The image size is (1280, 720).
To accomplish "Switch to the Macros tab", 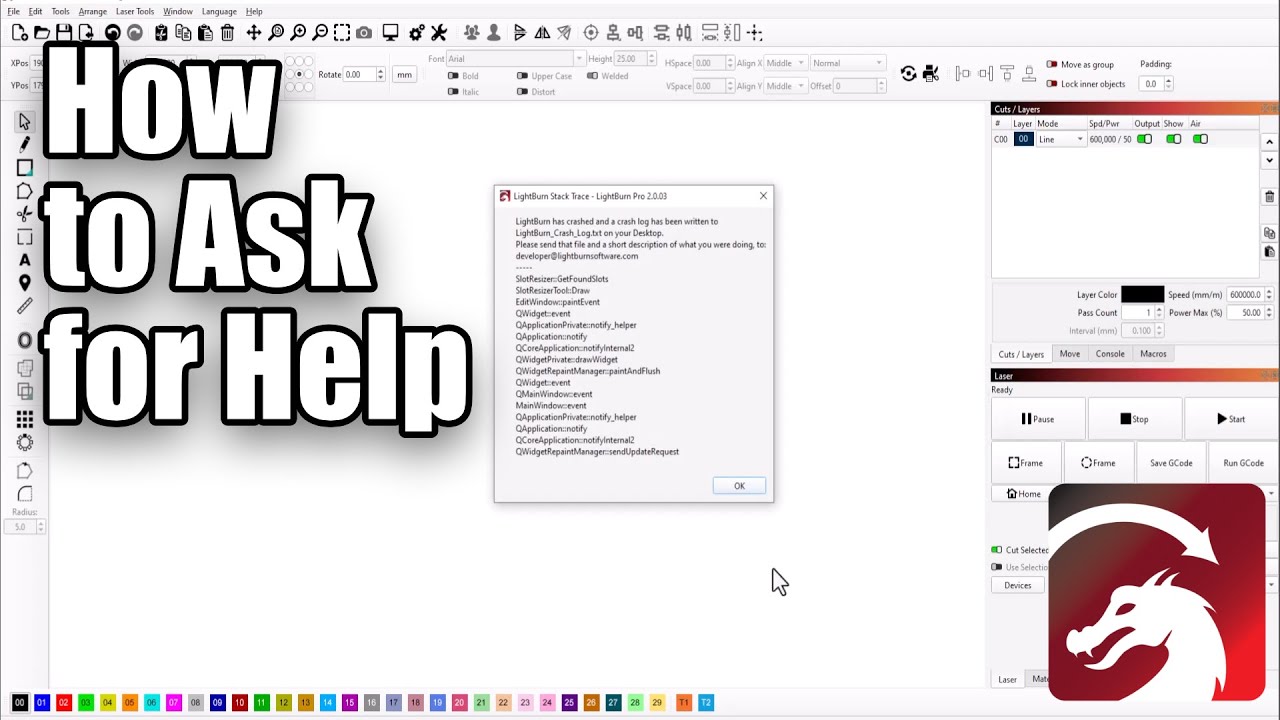I will tap(1153, 354).
